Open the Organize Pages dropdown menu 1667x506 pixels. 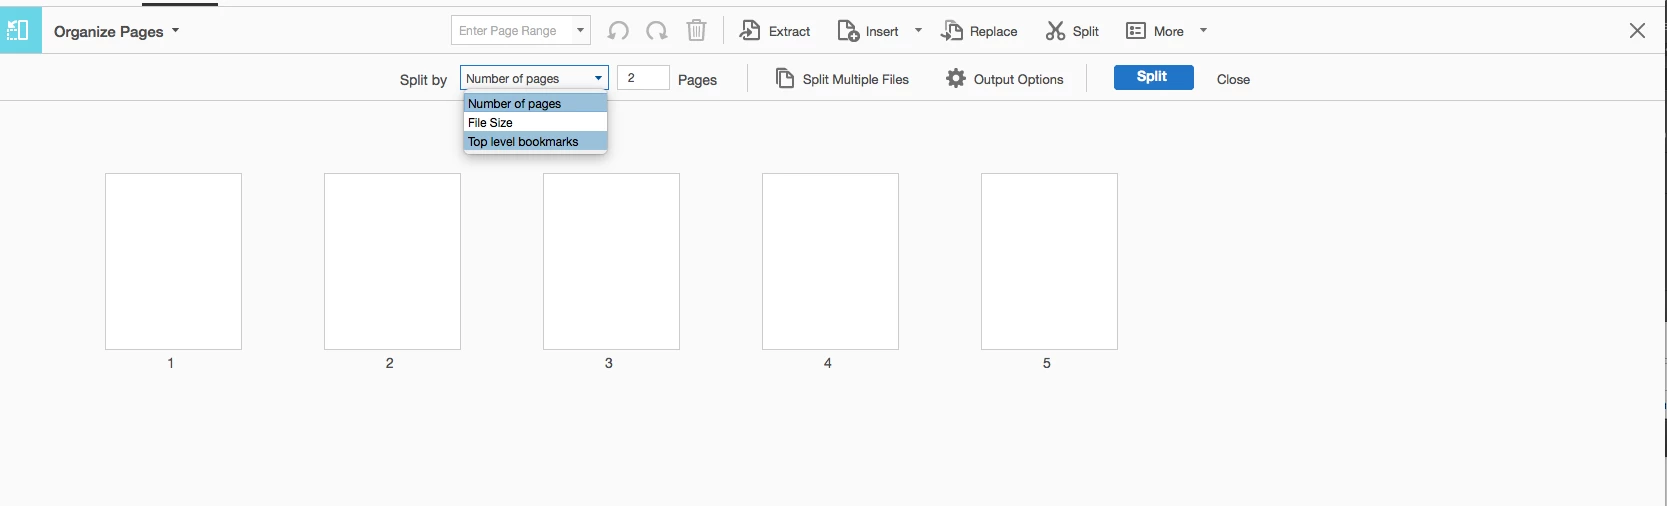click(117, 31)
